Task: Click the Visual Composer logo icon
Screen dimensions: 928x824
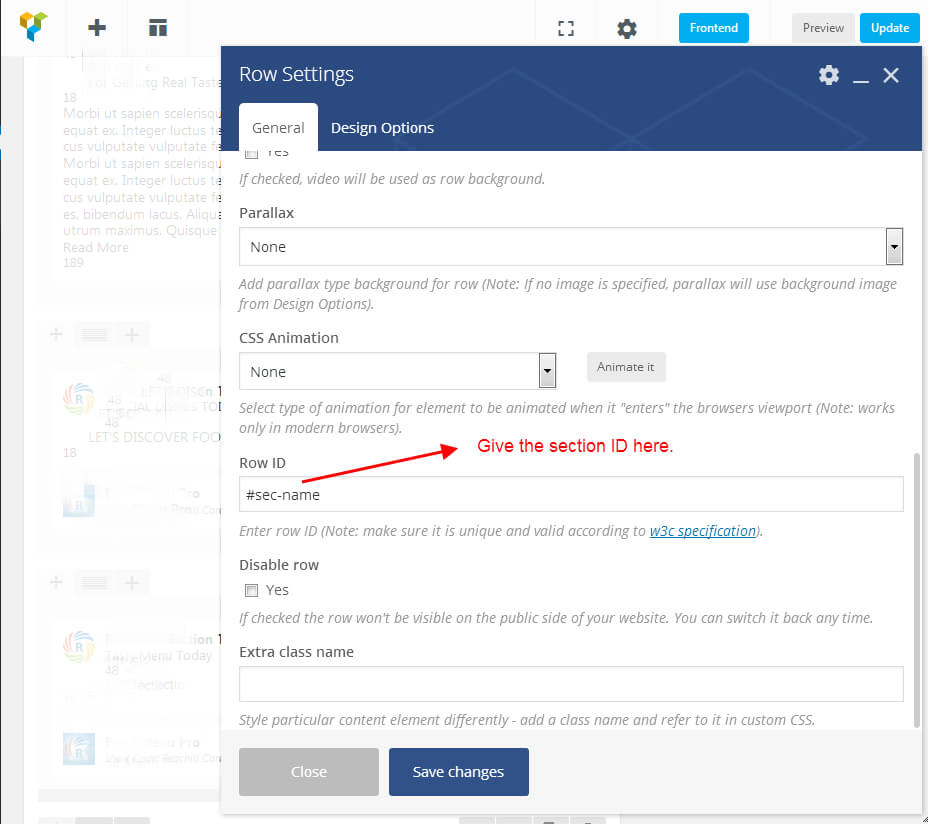Action: [33, 26]
